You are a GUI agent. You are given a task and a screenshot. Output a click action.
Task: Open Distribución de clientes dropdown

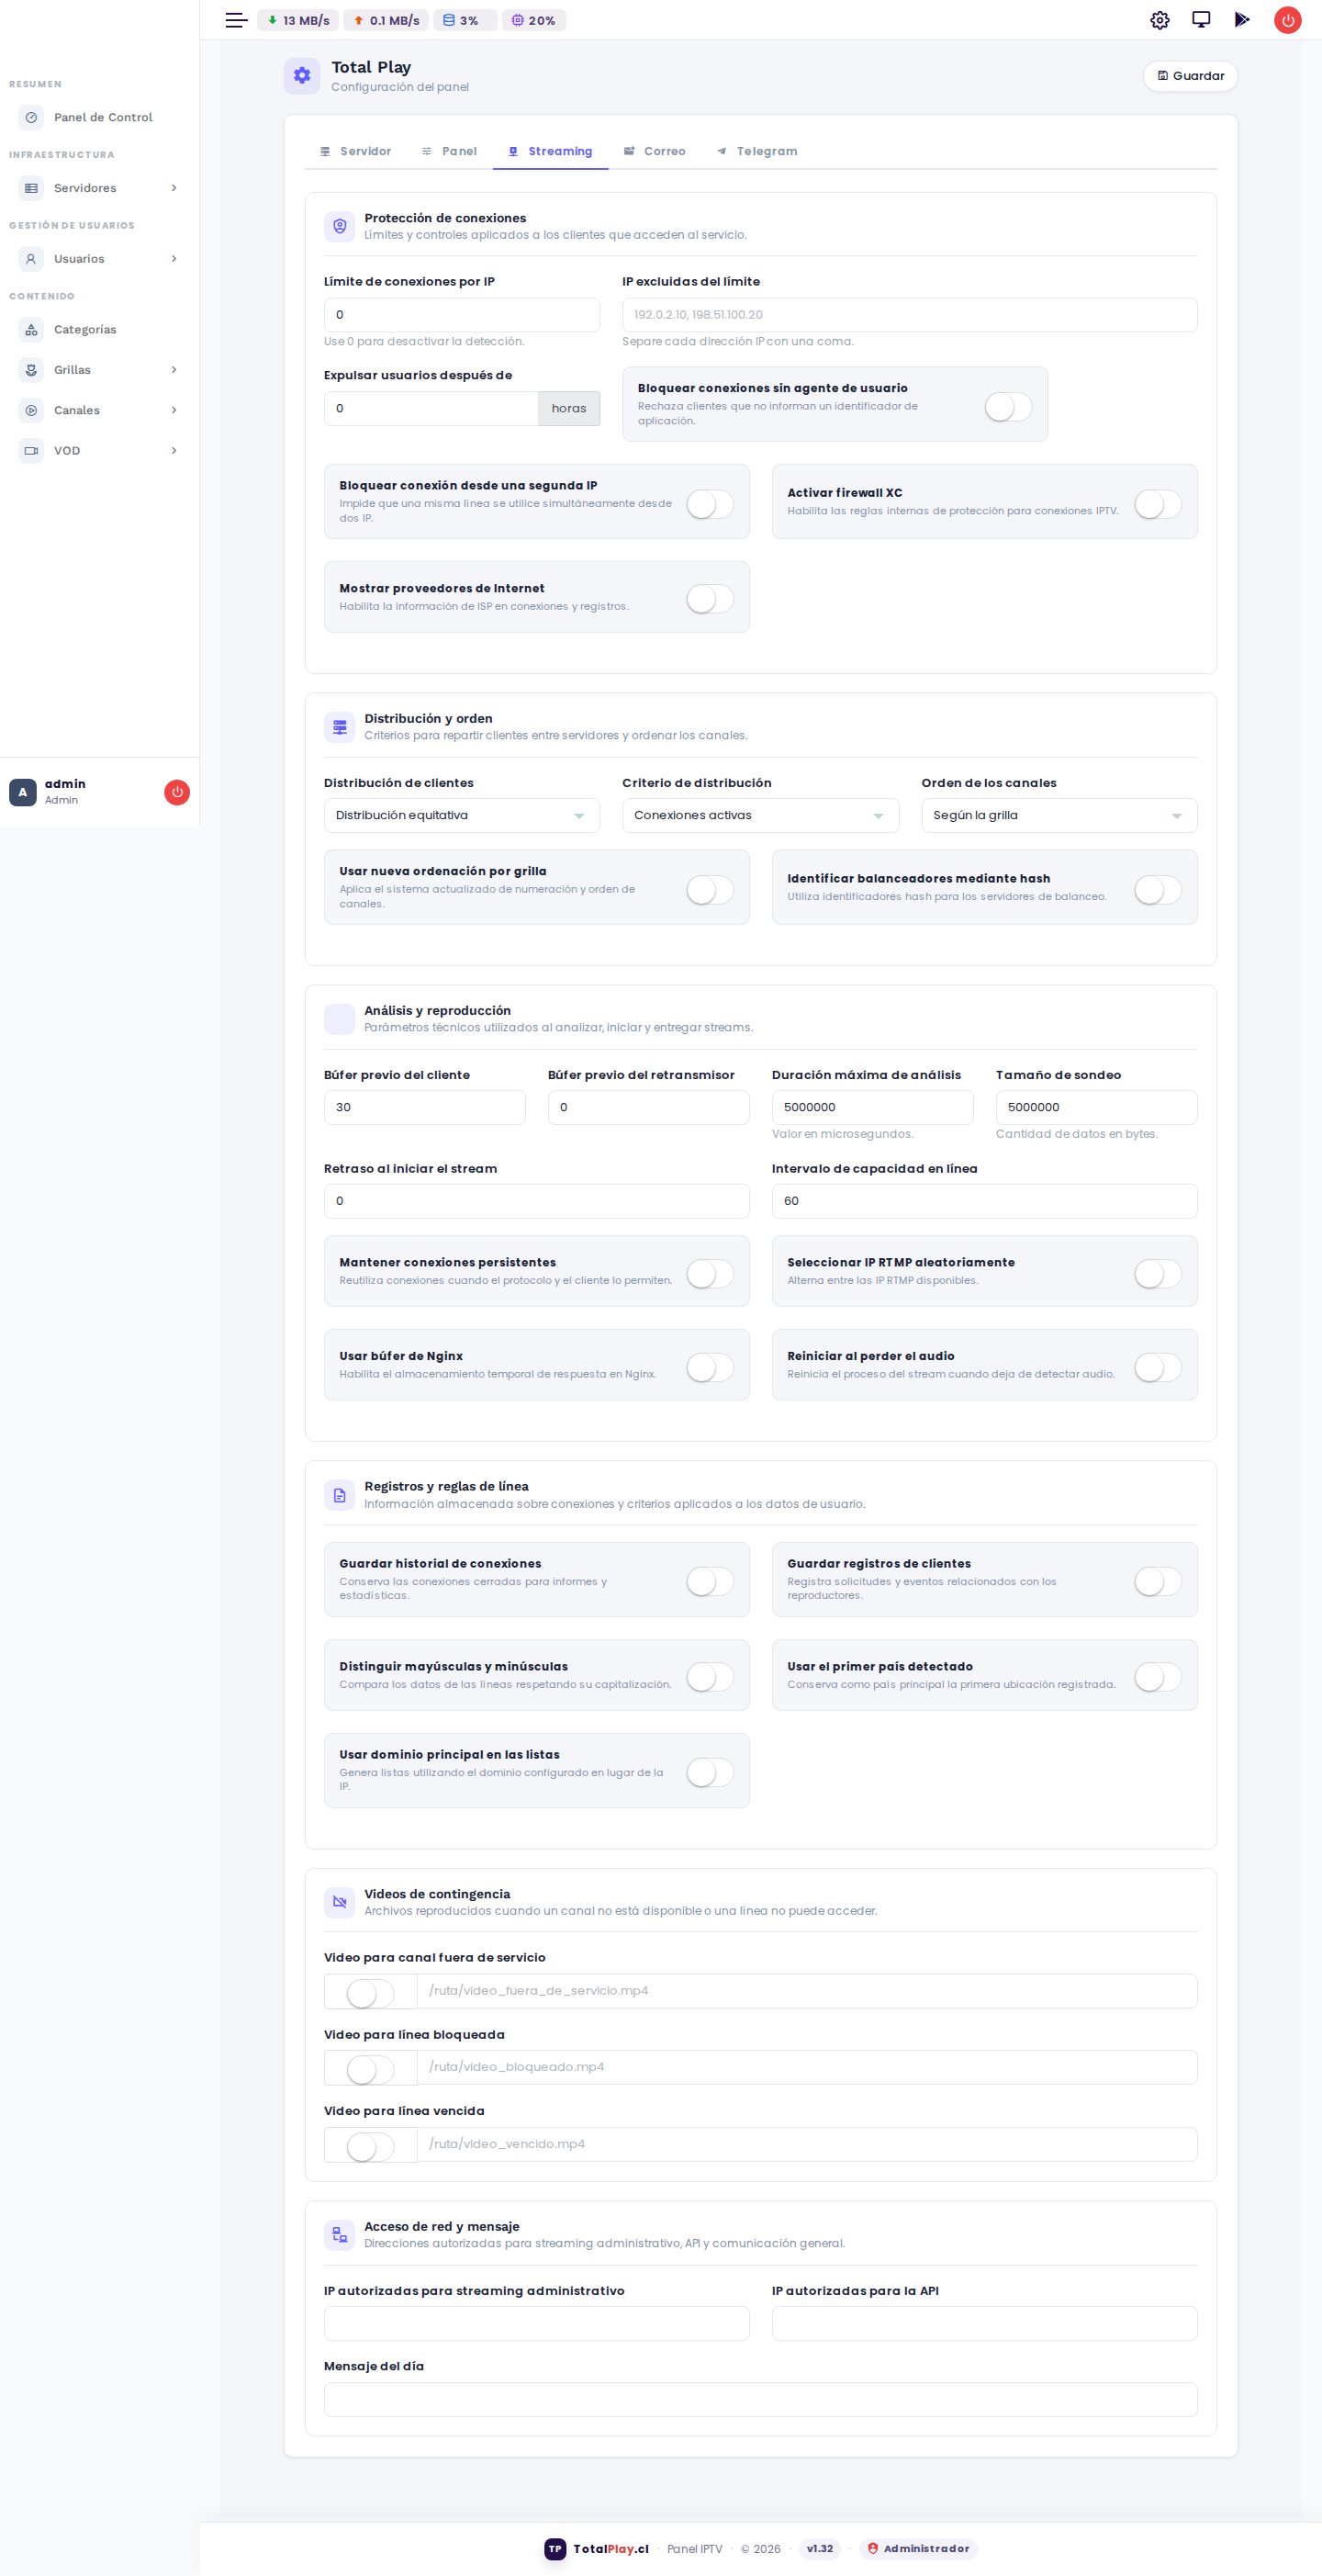tap(462, 815)
